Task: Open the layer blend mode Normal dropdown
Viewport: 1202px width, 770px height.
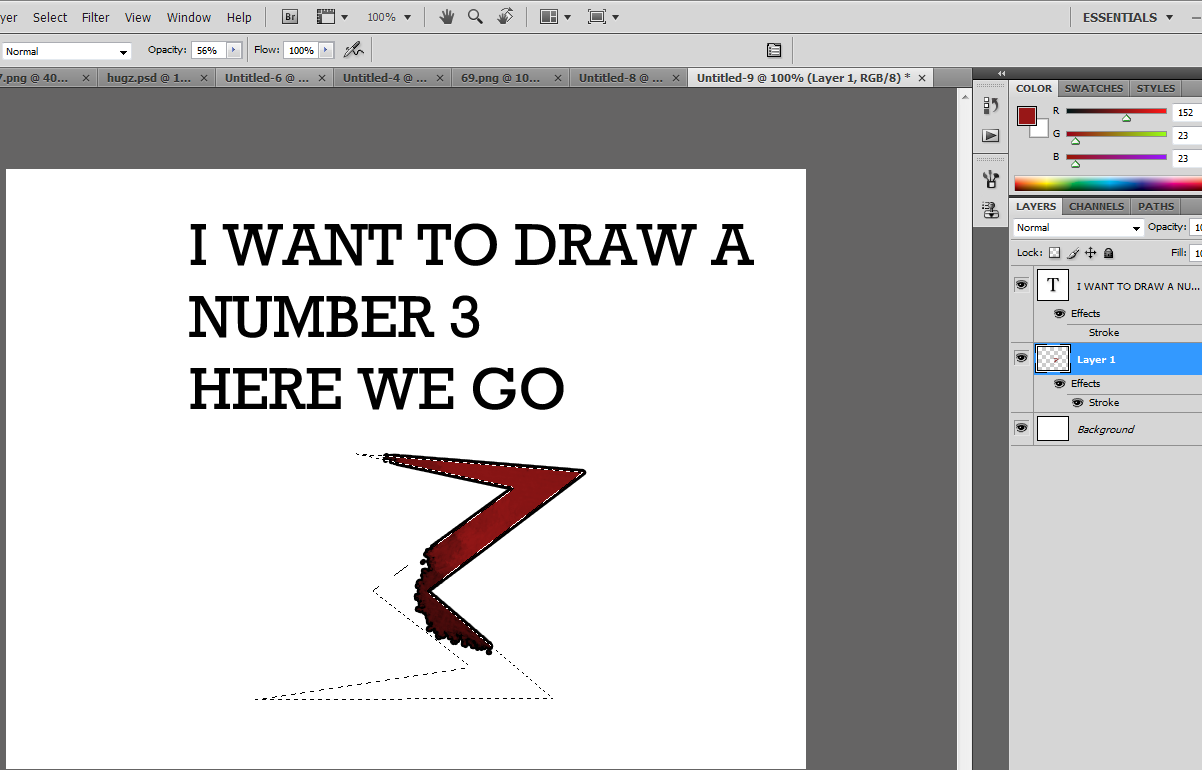Action: (1077, 228)
